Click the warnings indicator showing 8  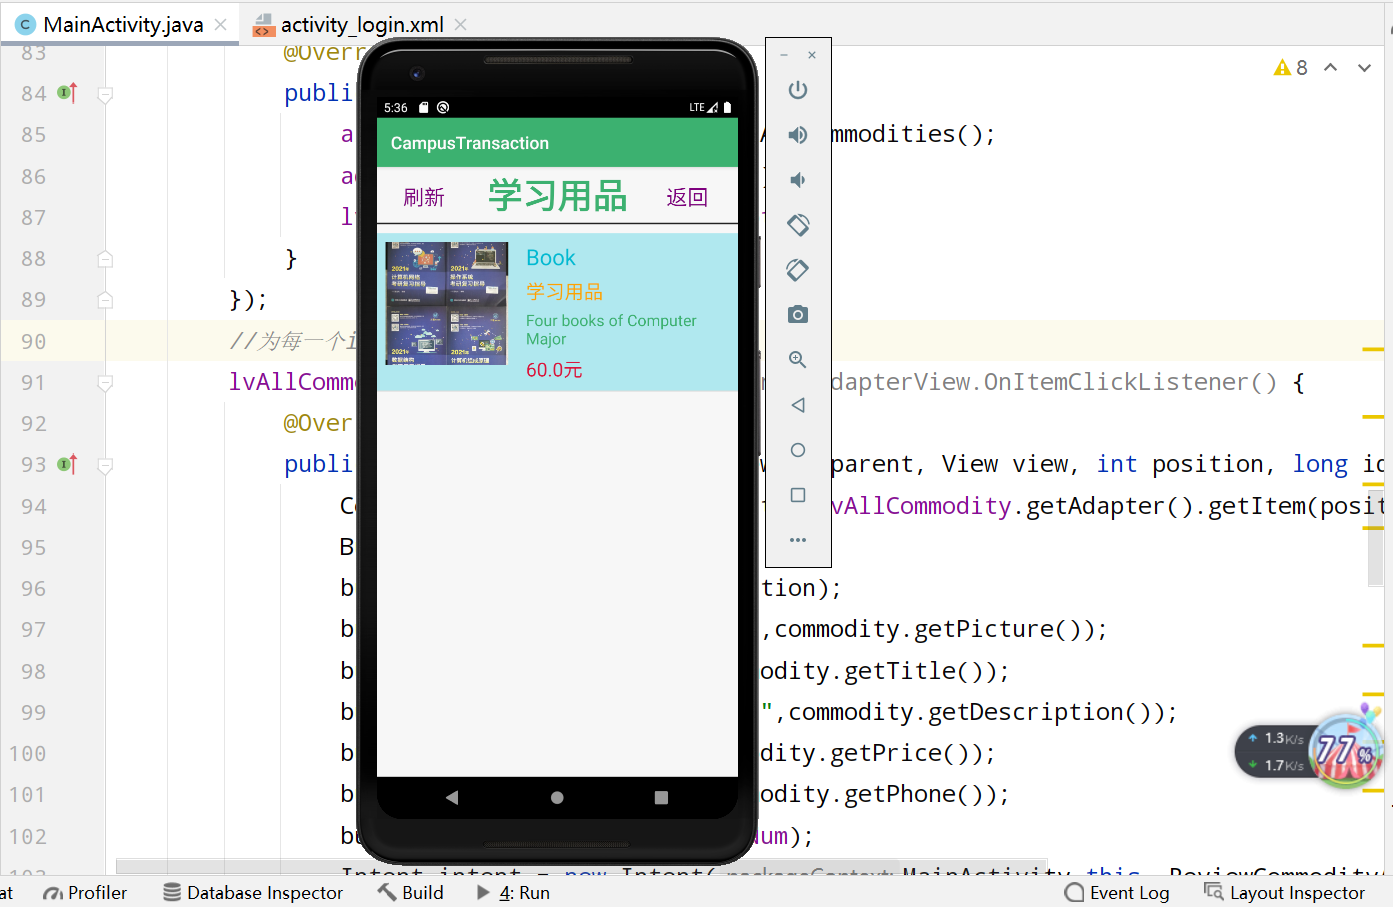pyautogui.click(x=1290, y=68)
